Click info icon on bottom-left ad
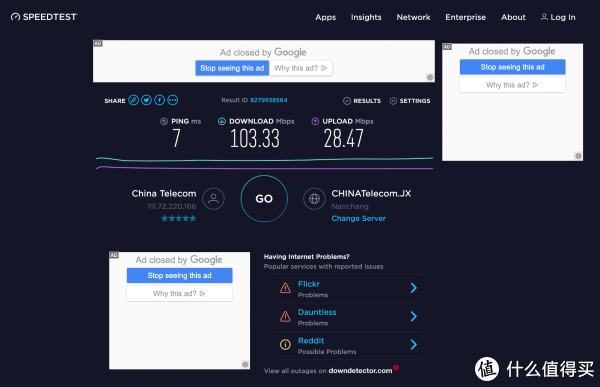The width and height of the screenshot is (600, 387). point(245,364)
